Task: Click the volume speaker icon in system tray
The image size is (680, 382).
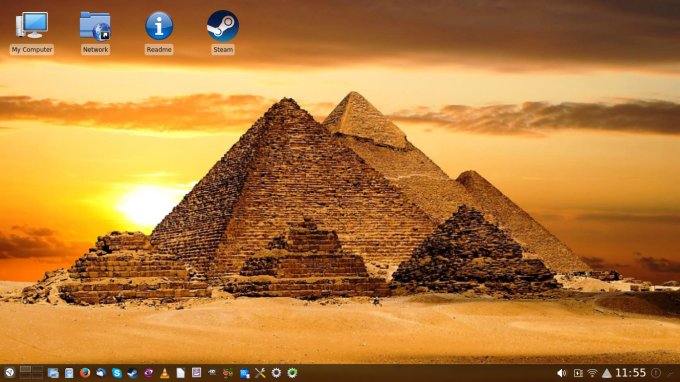Action: [x=562, y=373]
